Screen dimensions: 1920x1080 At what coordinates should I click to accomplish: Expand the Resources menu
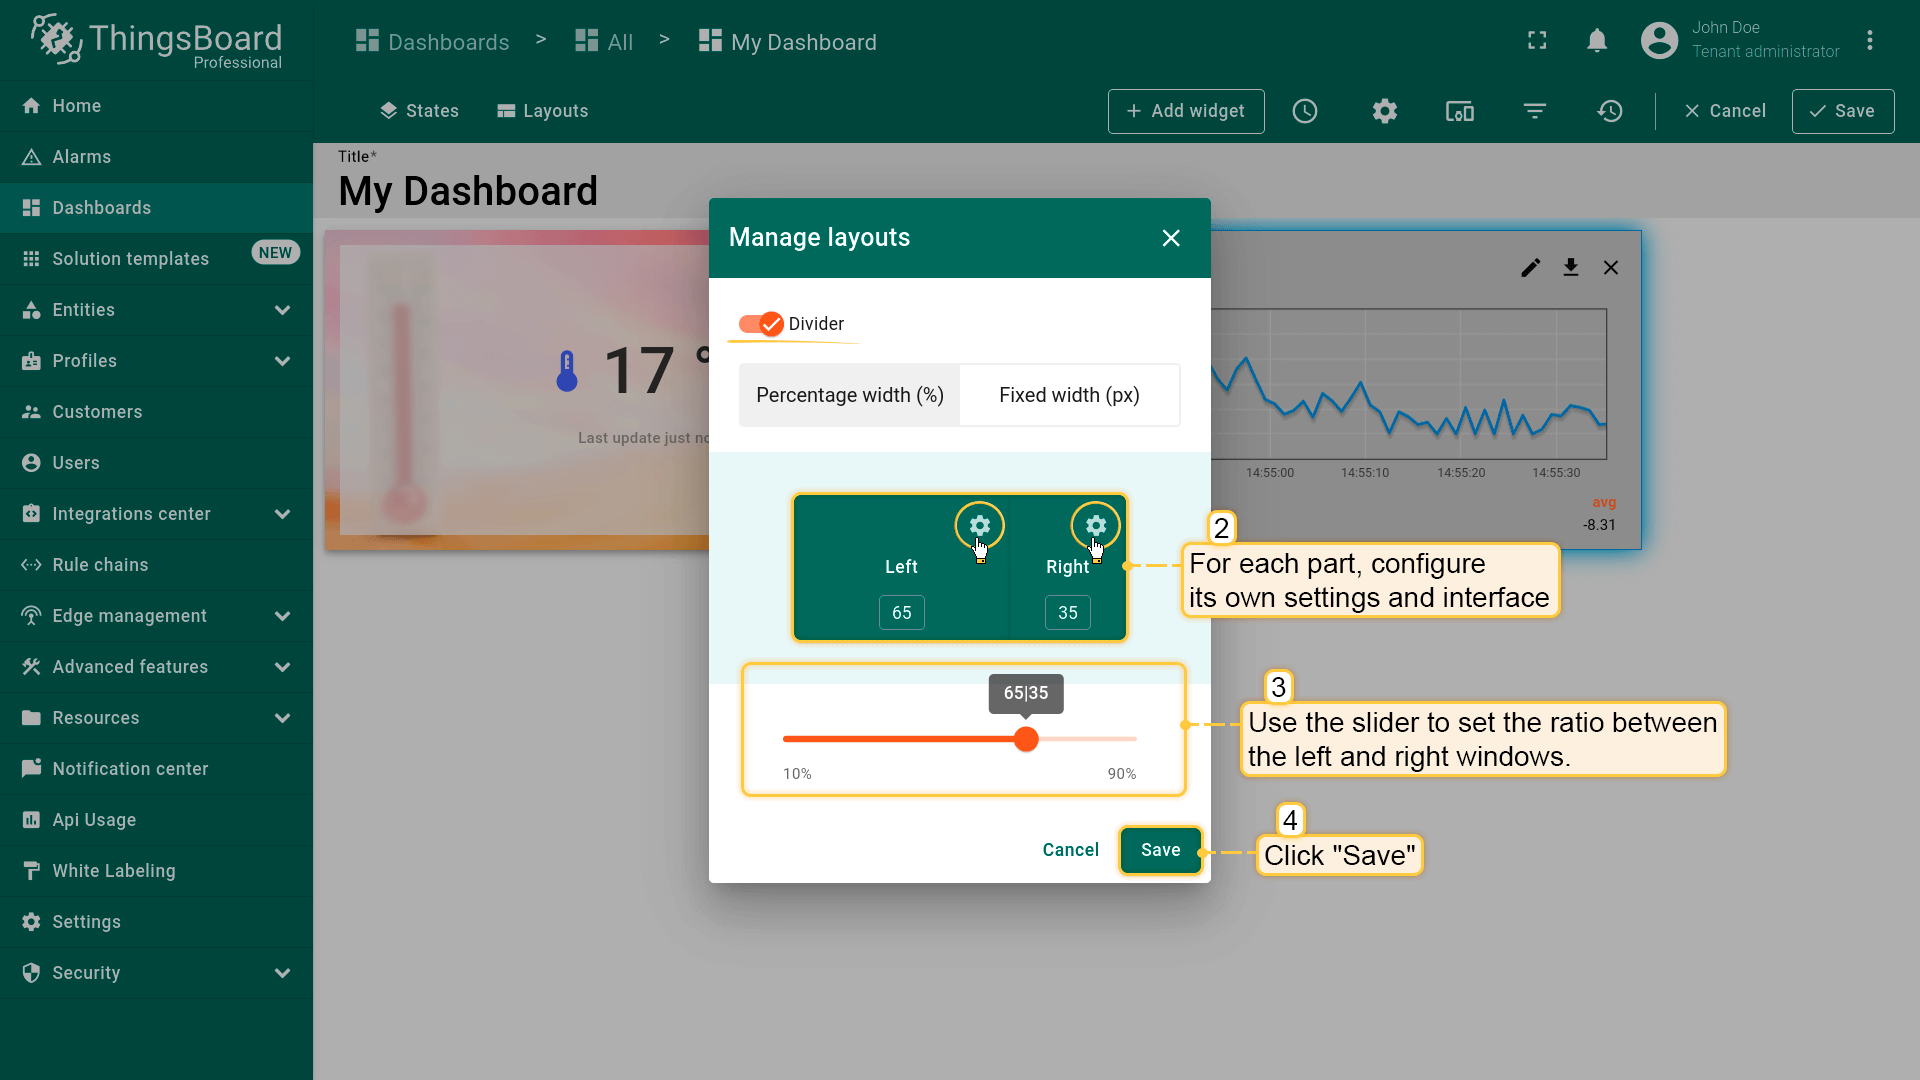pos(156,718)
